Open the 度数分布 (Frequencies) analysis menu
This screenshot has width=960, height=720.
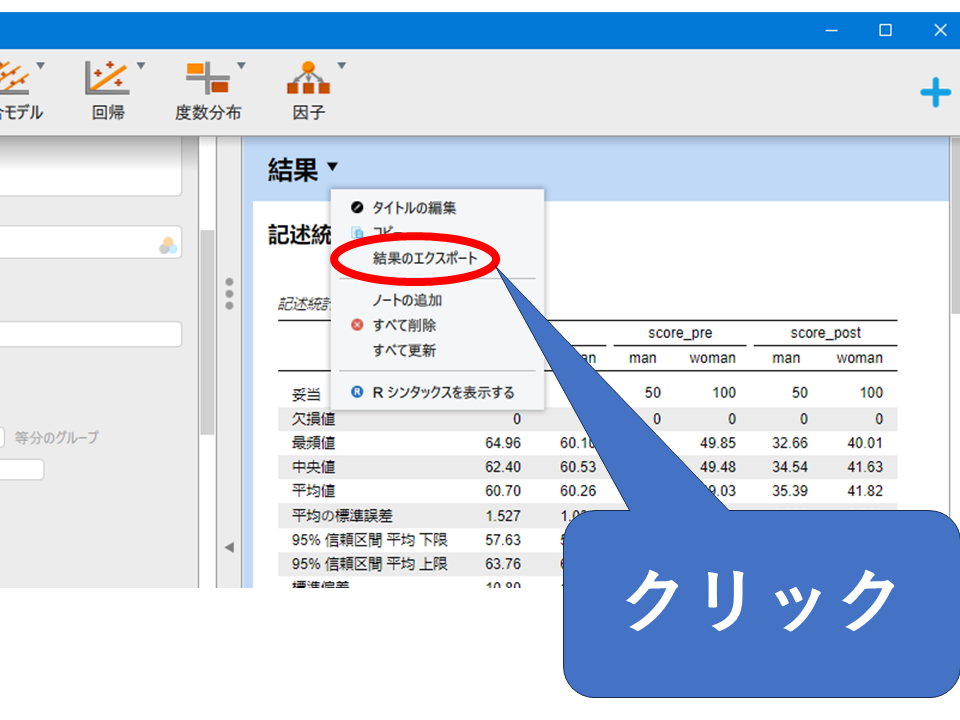(208, 90)
